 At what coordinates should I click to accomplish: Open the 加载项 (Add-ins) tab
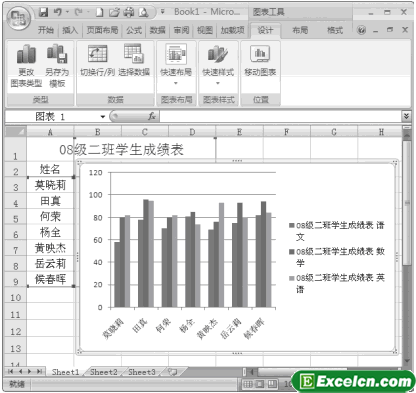click(232, 30)
